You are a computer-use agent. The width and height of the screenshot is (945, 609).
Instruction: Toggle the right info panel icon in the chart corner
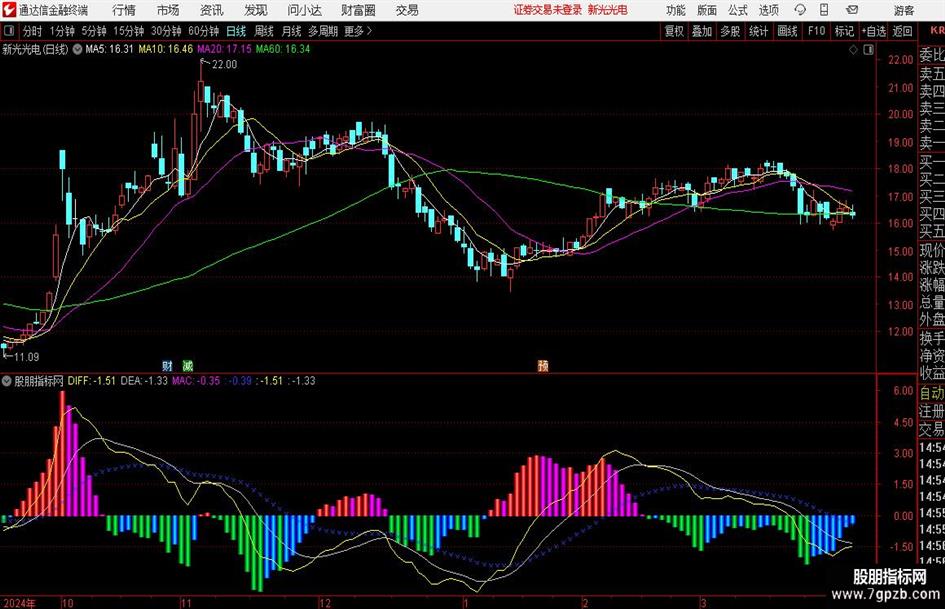[x=868, y=50]
